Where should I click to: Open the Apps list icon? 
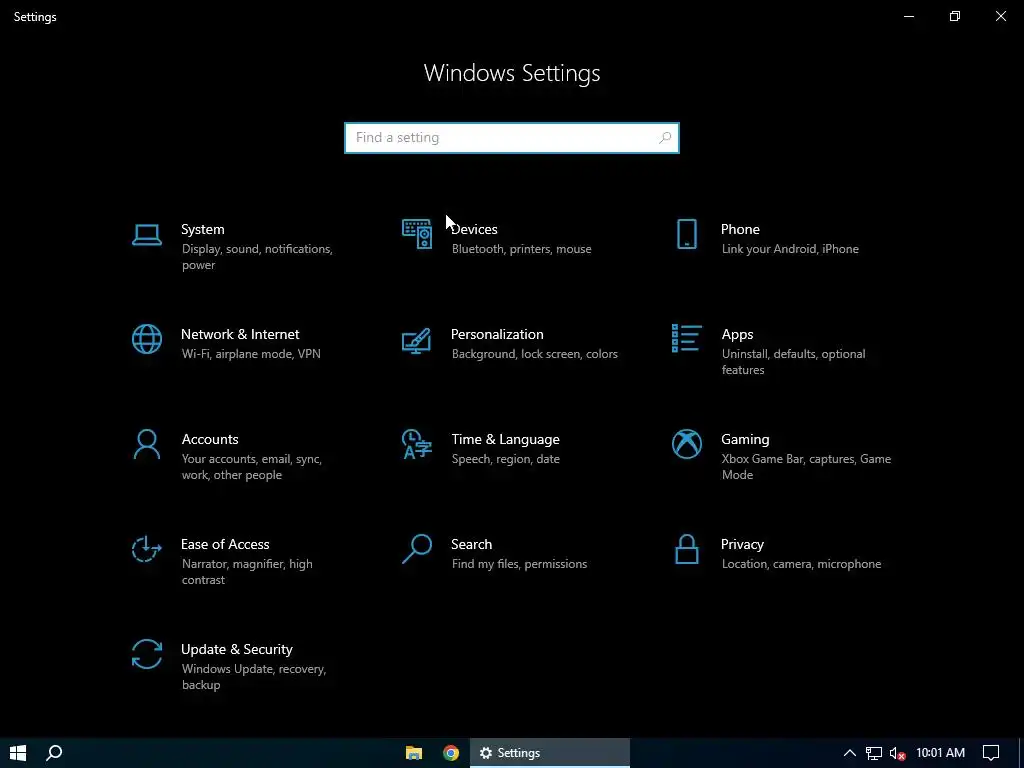point(686,338)
